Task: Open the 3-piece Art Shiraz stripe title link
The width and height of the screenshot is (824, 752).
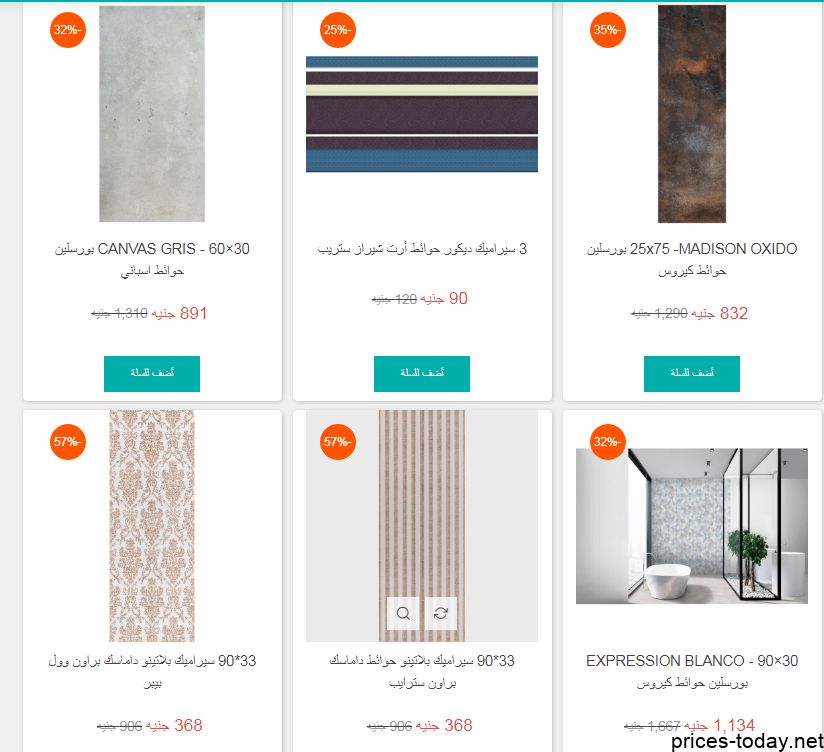Action: pyautogui.click(x=422, y=249)
